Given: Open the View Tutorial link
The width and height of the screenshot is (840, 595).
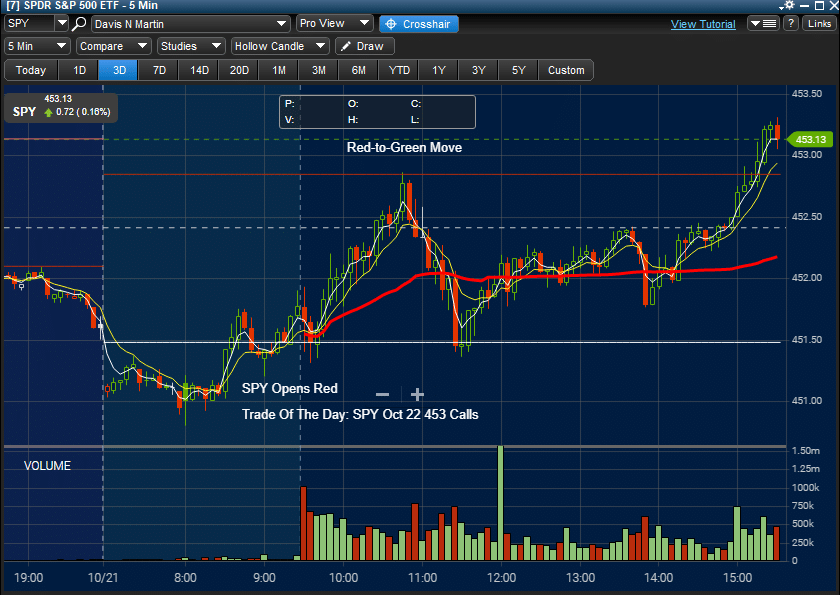Looking at the screenshot, I should coord(703,24).
